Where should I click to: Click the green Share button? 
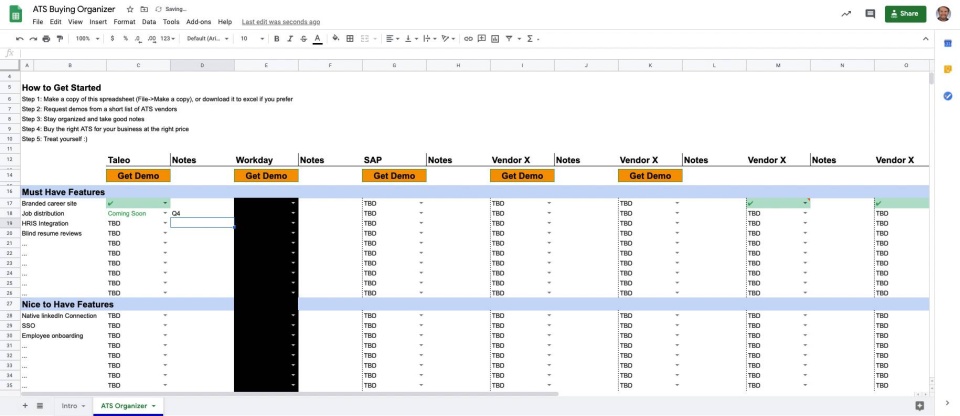pyautogui.click(x=905, y=13)
